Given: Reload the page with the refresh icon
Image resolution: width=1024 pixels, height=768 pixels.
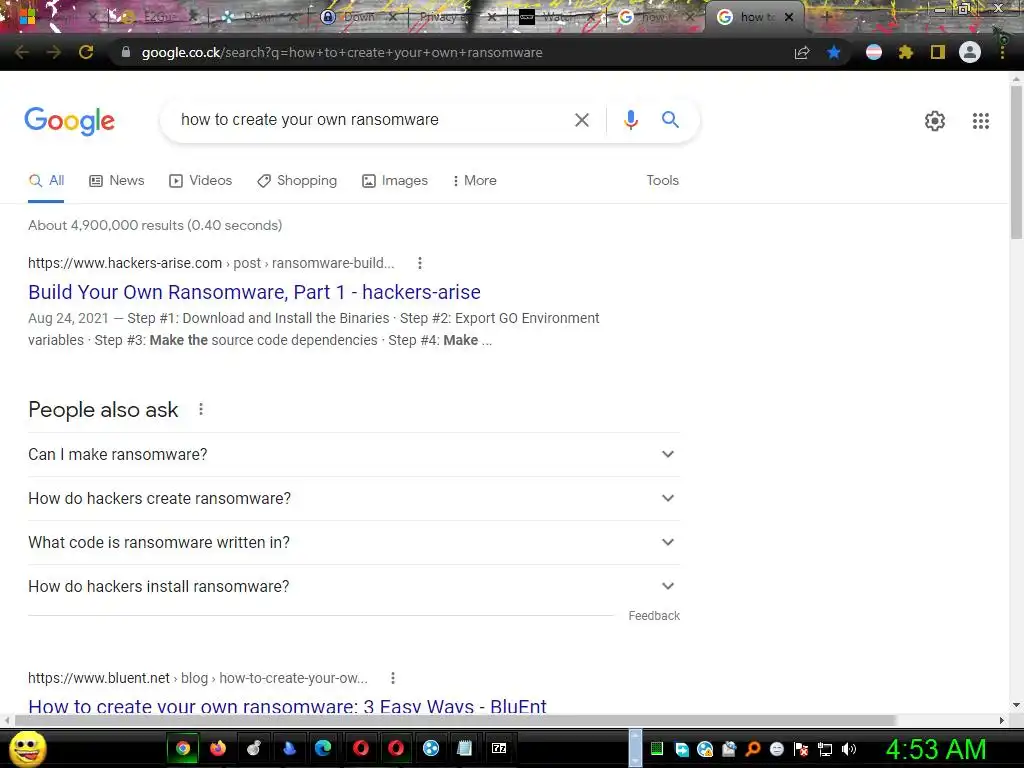Looking at the screenshot, I should [x=86, y=52].
